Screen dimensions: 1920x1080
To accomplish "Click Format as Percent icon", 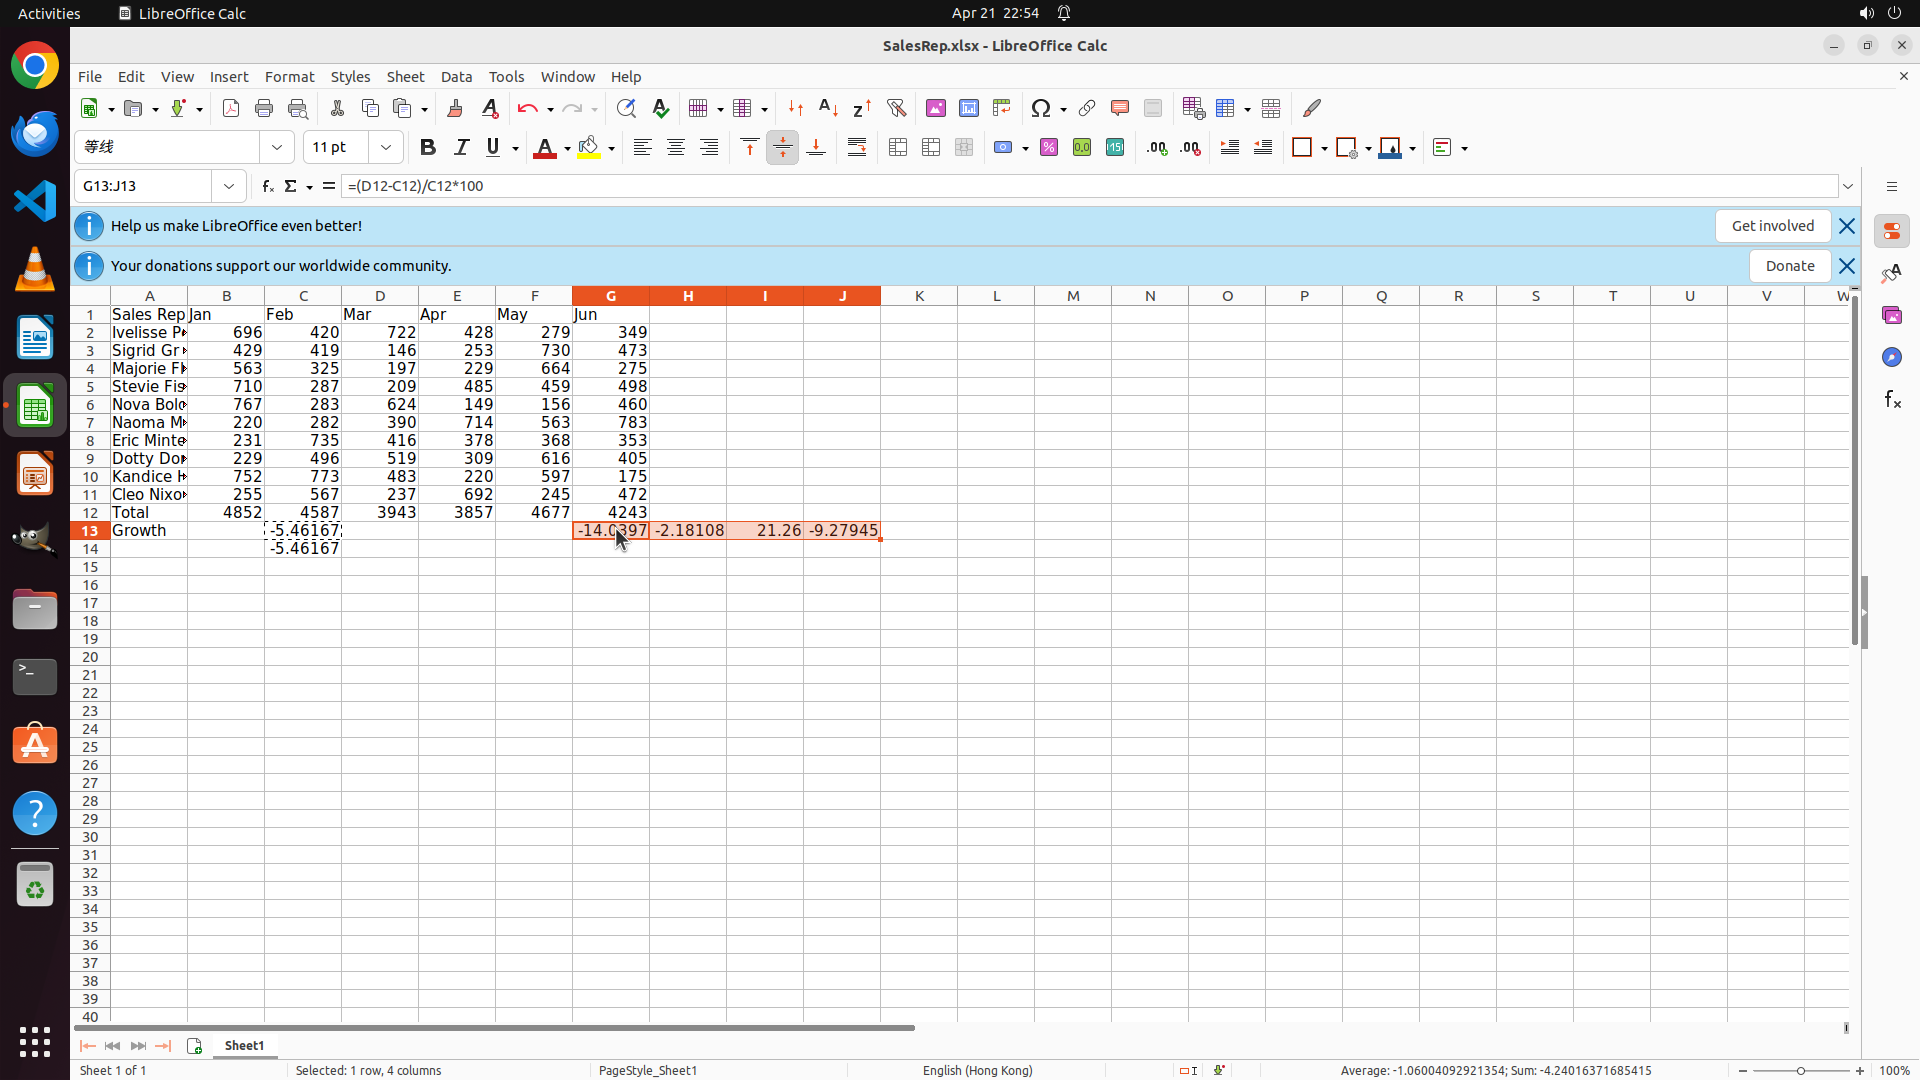I will [x=1049, y=147].
